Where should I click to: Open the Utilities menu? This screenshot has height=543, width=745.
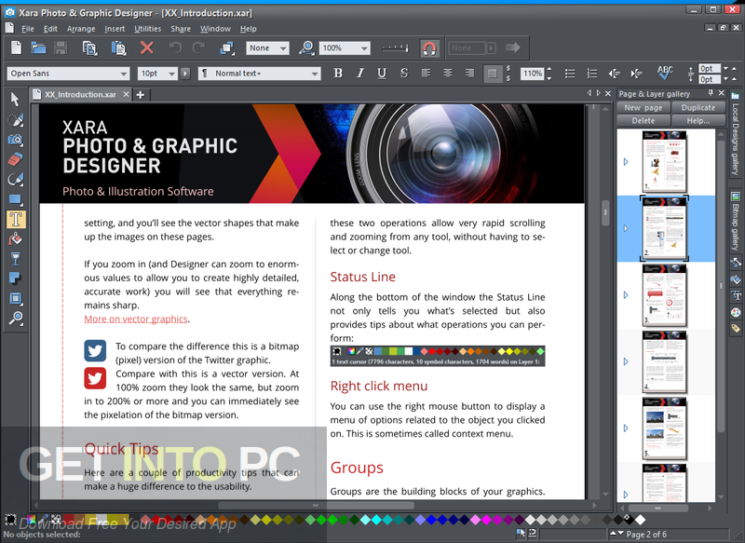[147, 29]
